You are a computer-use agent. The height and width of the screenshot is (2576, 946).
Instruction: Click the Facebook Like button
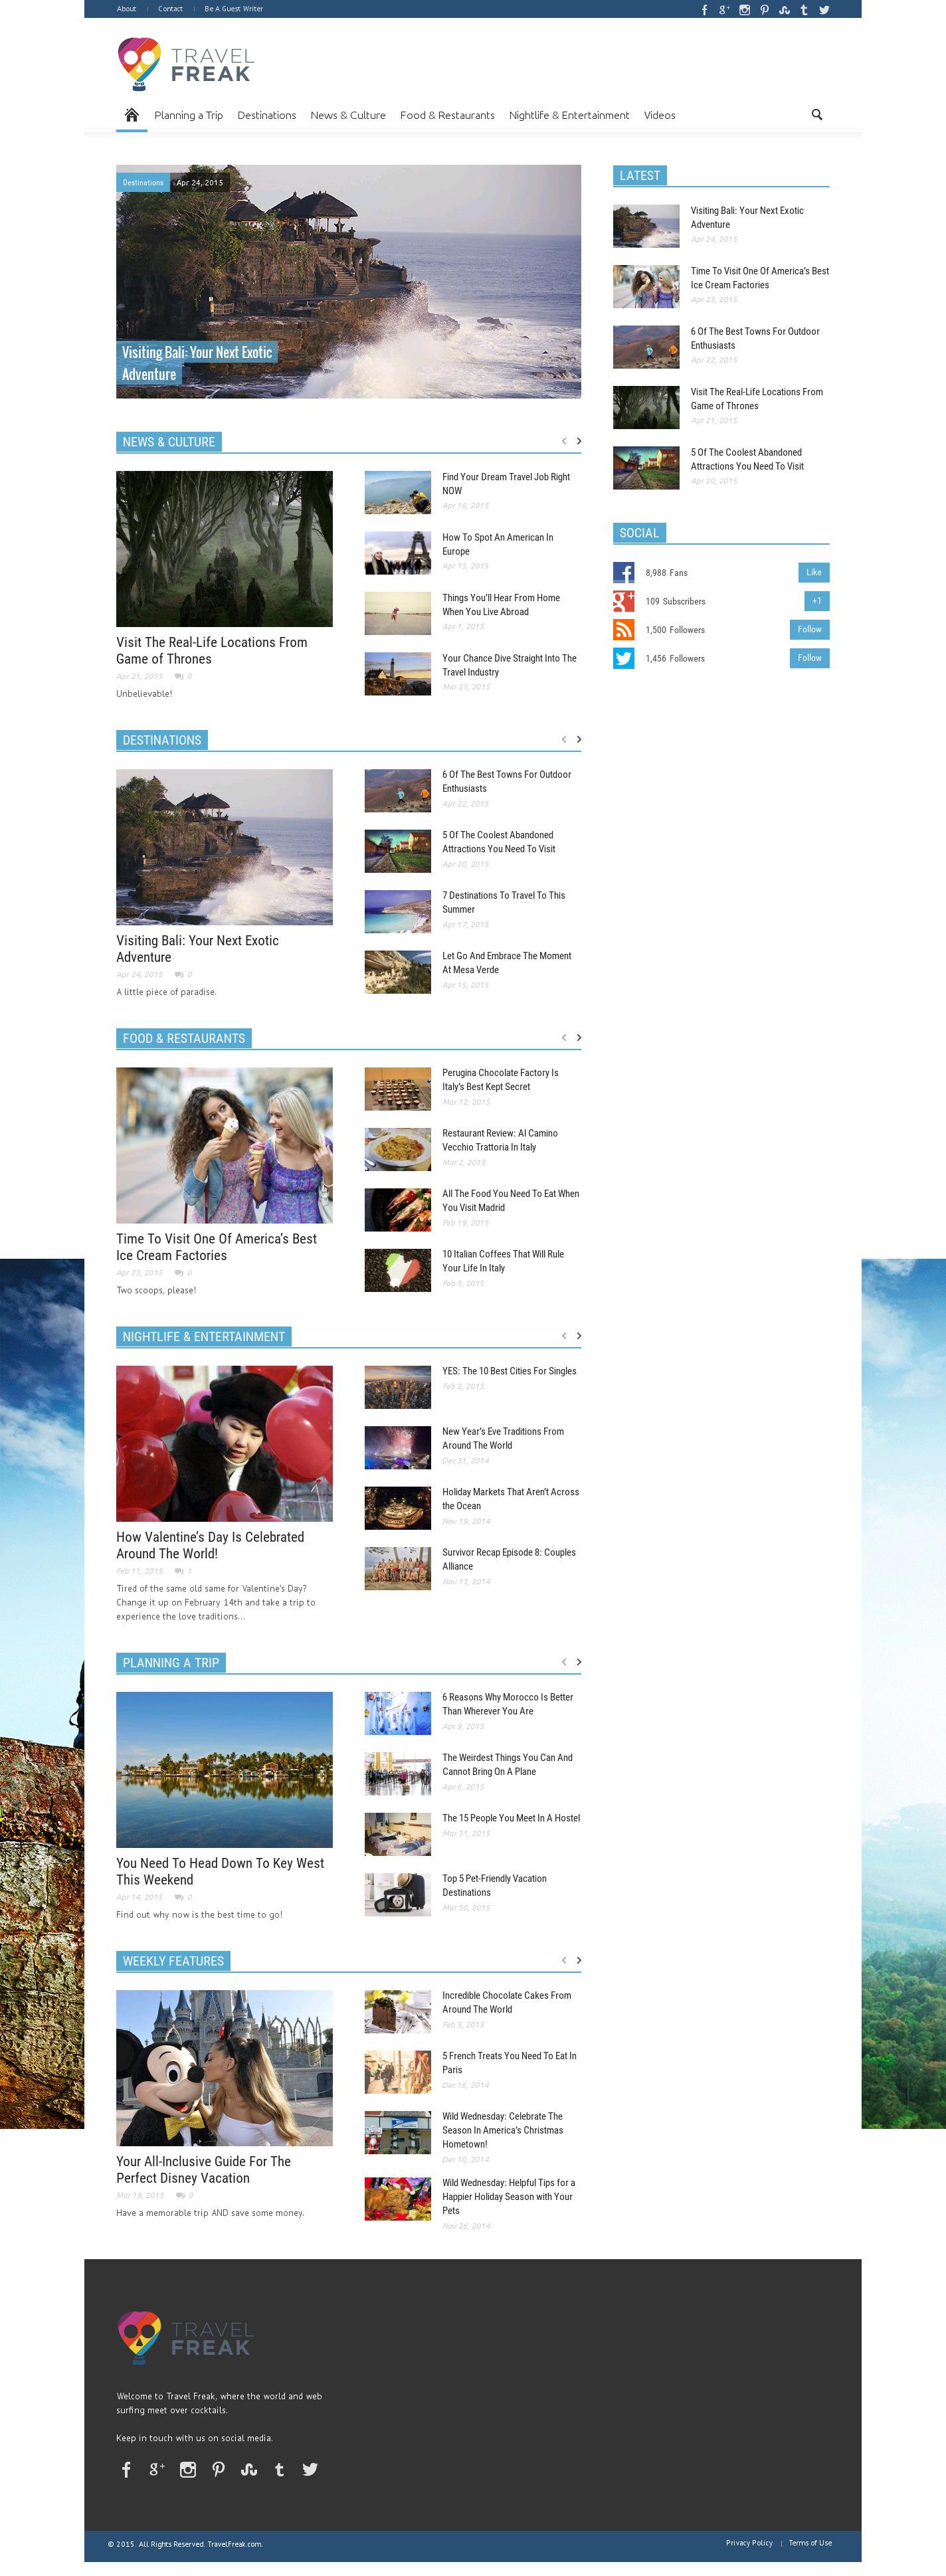tap(813, 573)
